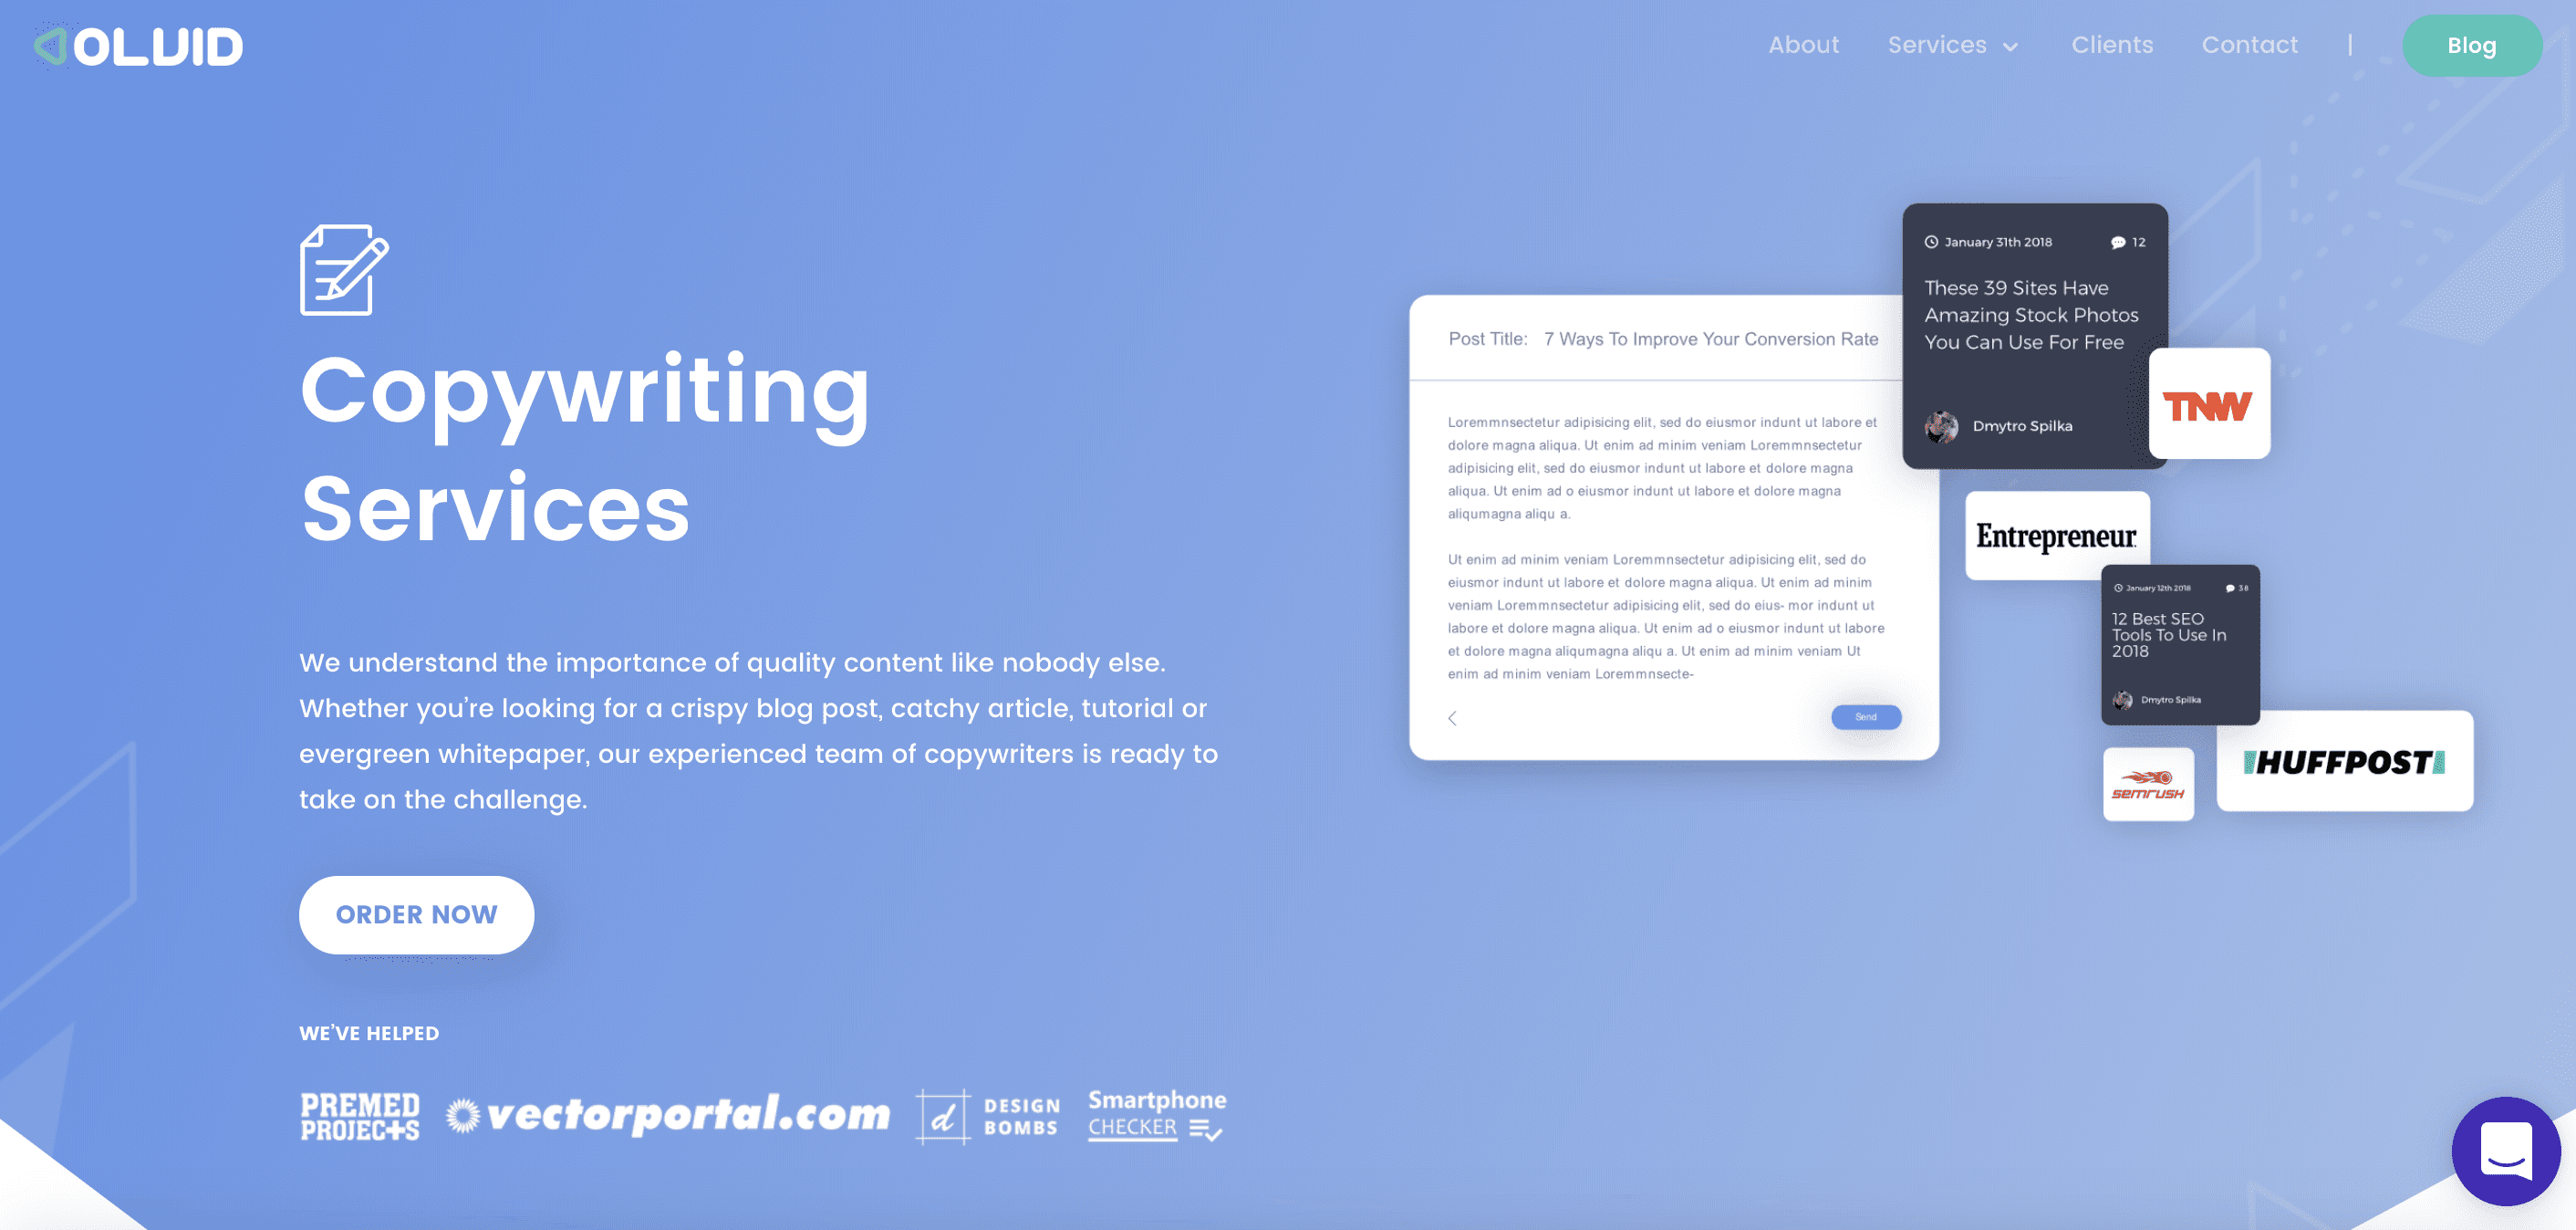
Task: Click the ORDER NOW button
Action: (416, 914)
